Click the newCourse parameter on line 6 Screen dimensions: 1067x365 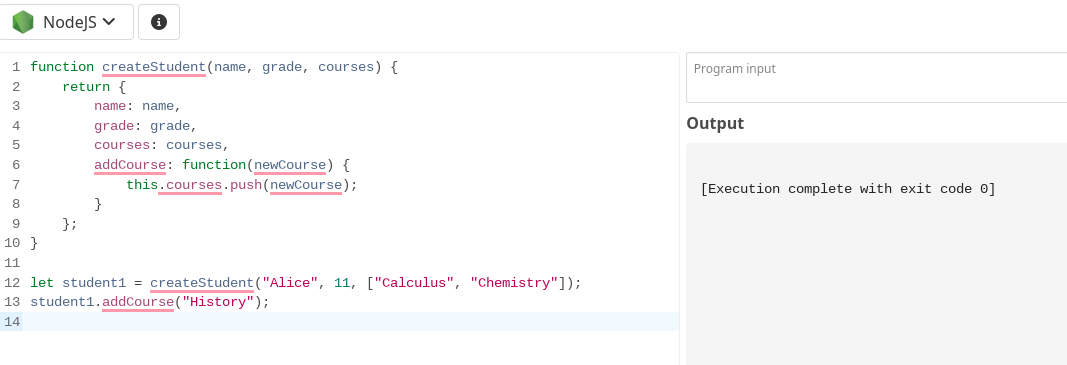coord(290,165)
